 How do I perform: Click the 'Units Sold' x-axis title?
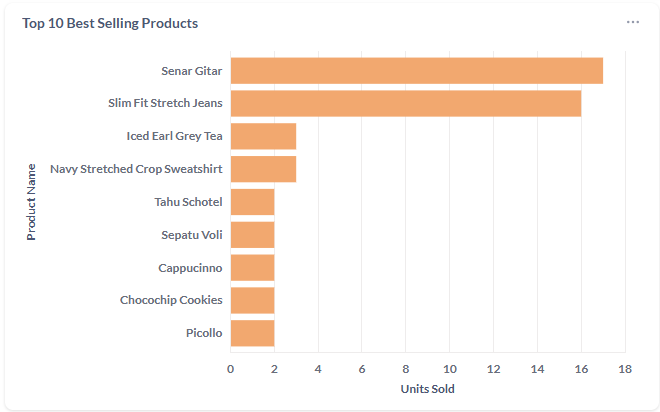tap(428, 388)
